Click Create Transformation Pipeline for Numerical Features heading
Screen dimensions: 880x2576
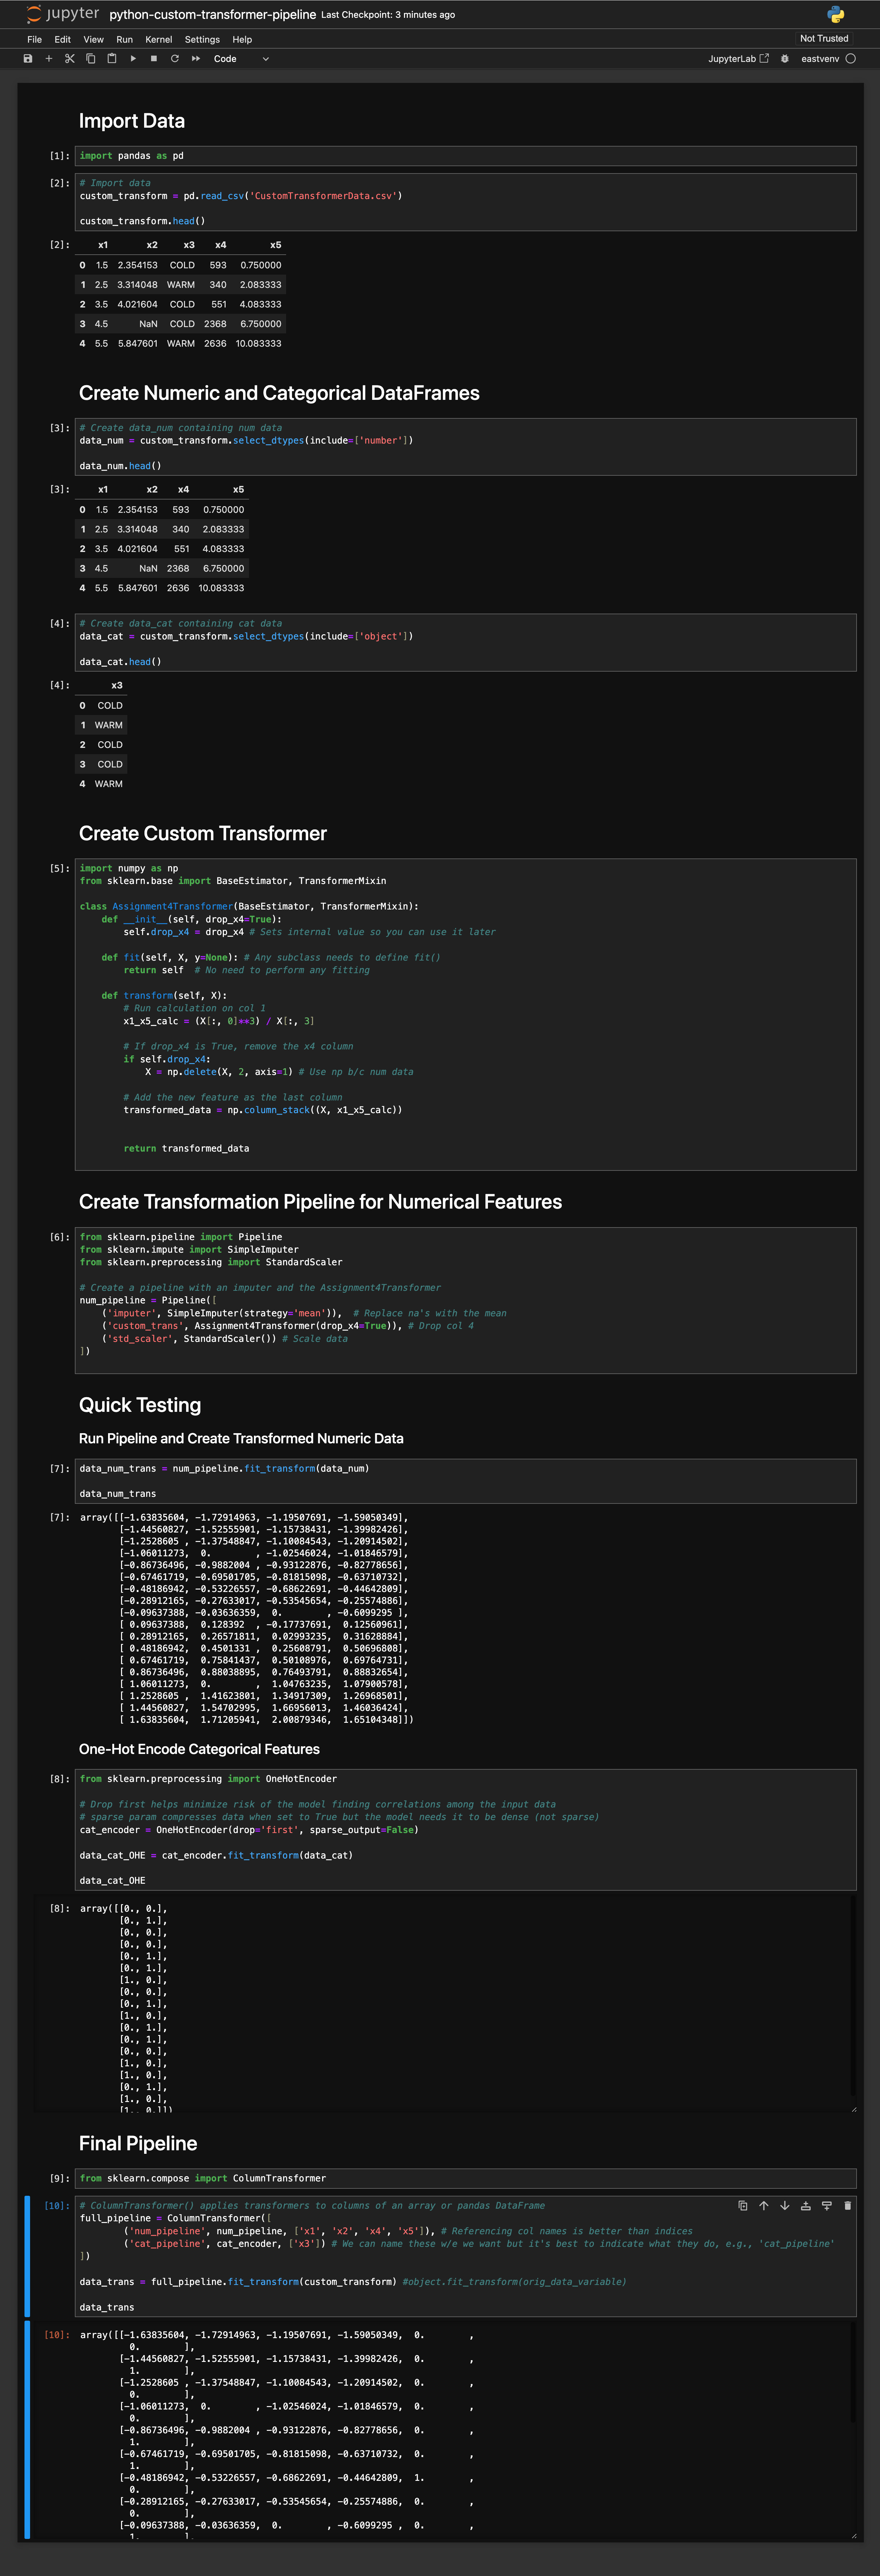click(320, 1202)
